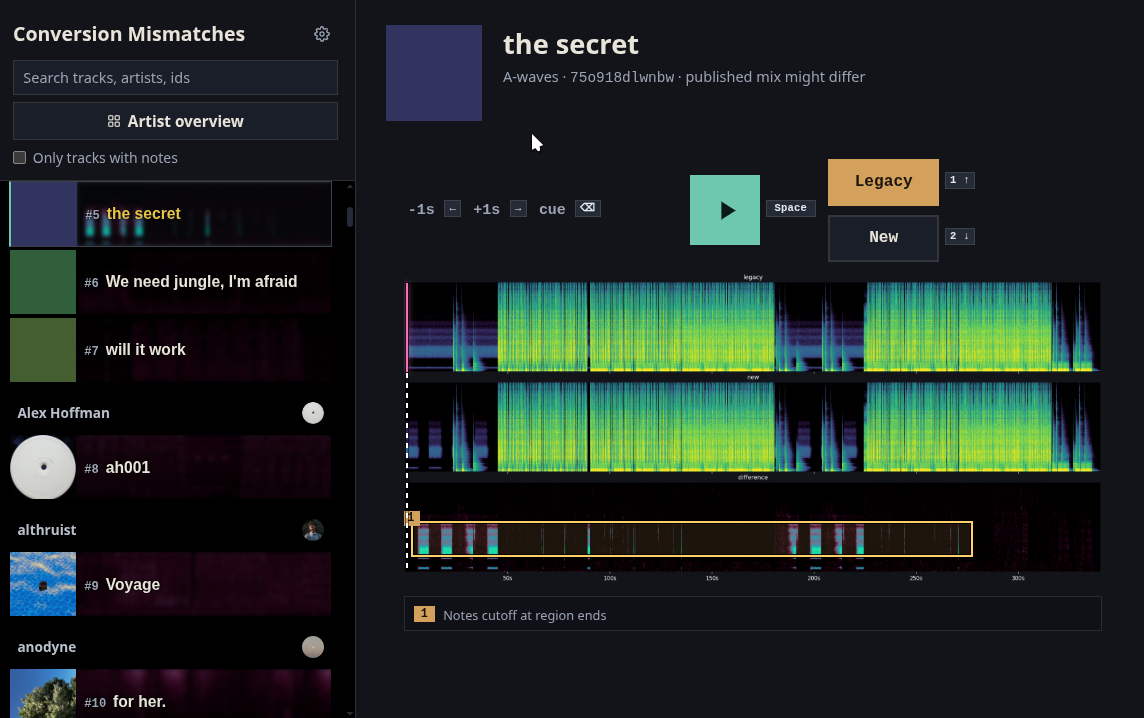Seek within the legacy spectrogram

753,327
